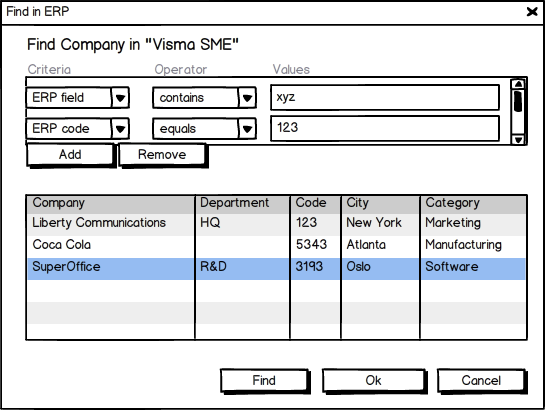Open the ERP code criteria dropdown arrow
The image size is (545, 410).
(x=120, y=129)
